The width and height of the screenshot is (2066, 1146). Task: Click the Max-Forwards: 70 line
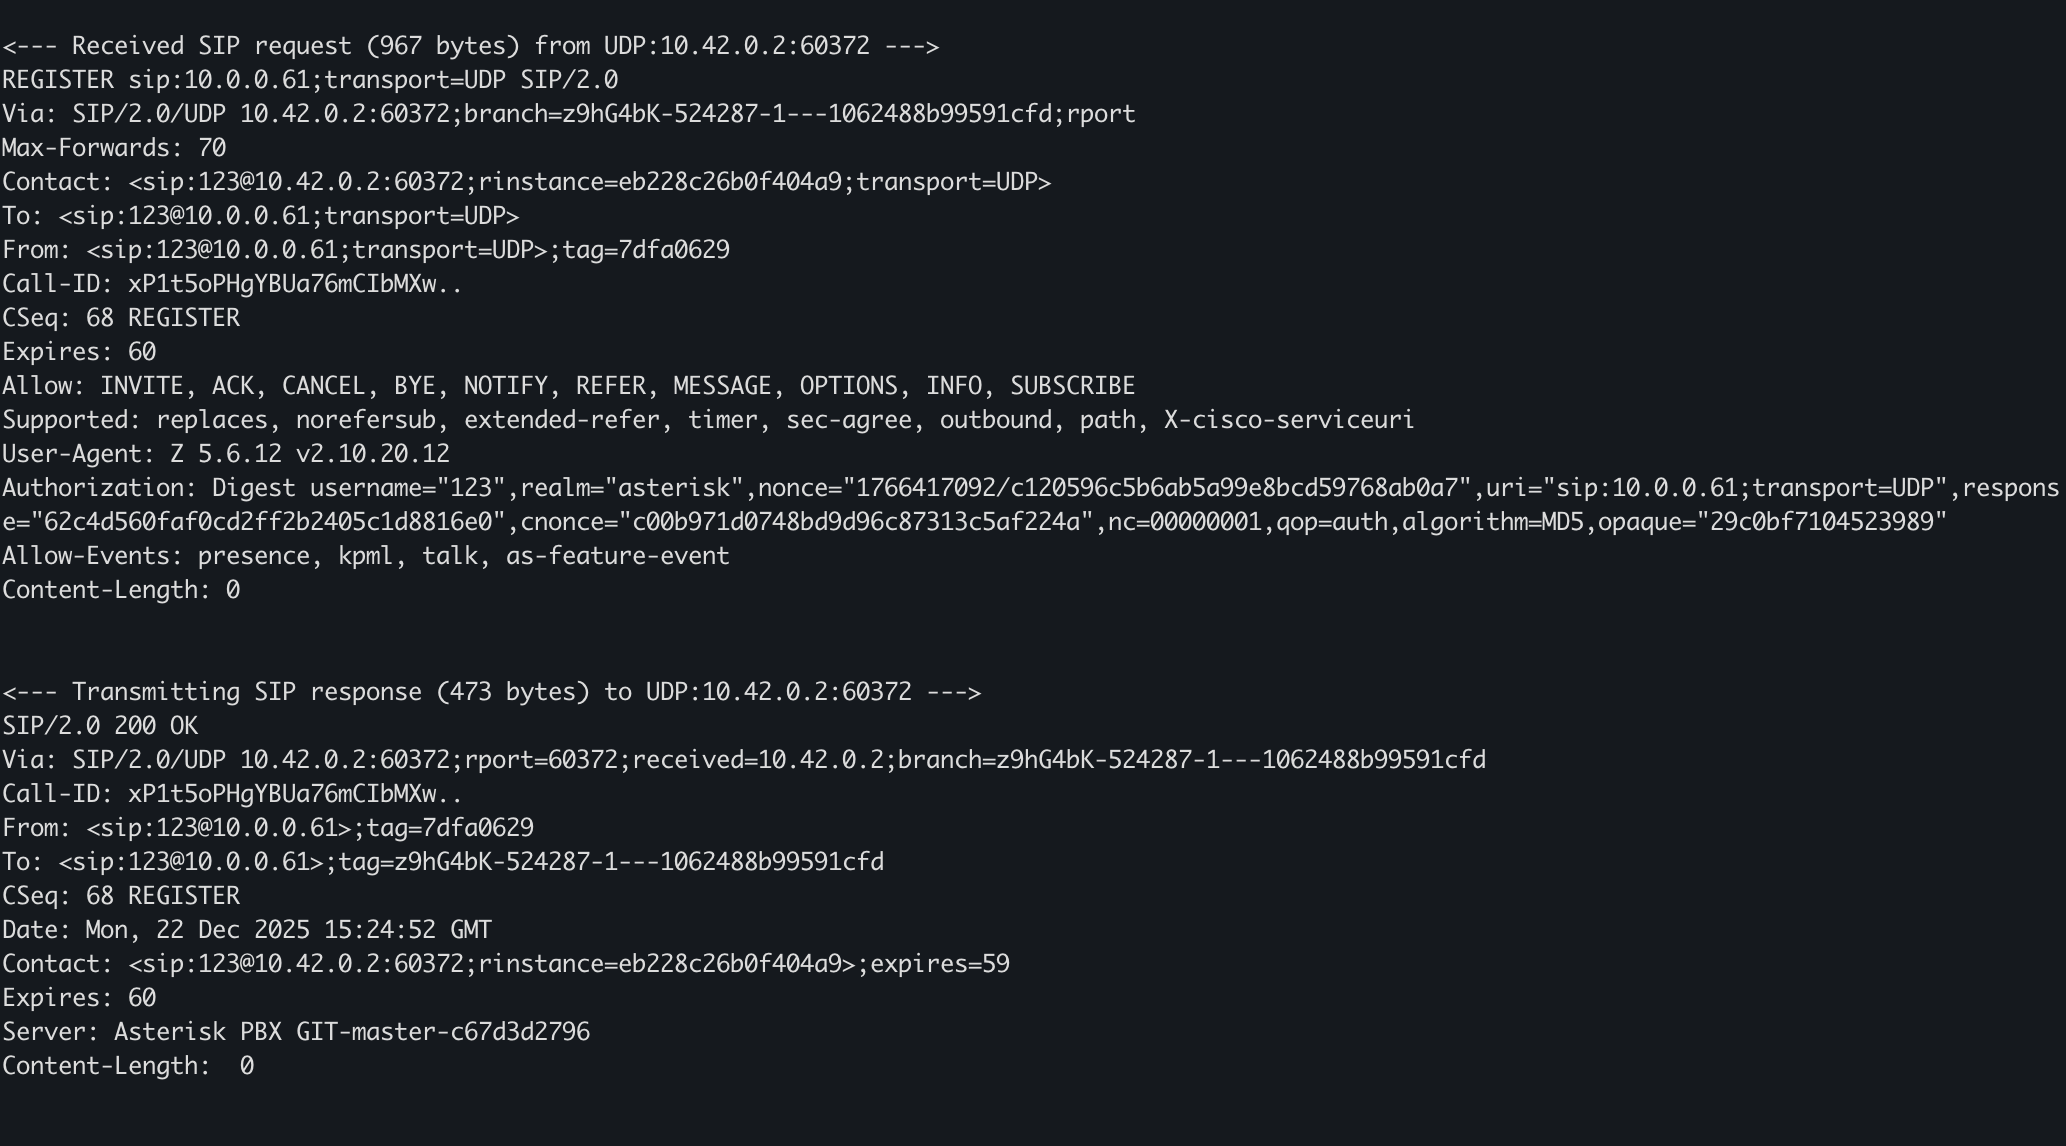(114, 148)
